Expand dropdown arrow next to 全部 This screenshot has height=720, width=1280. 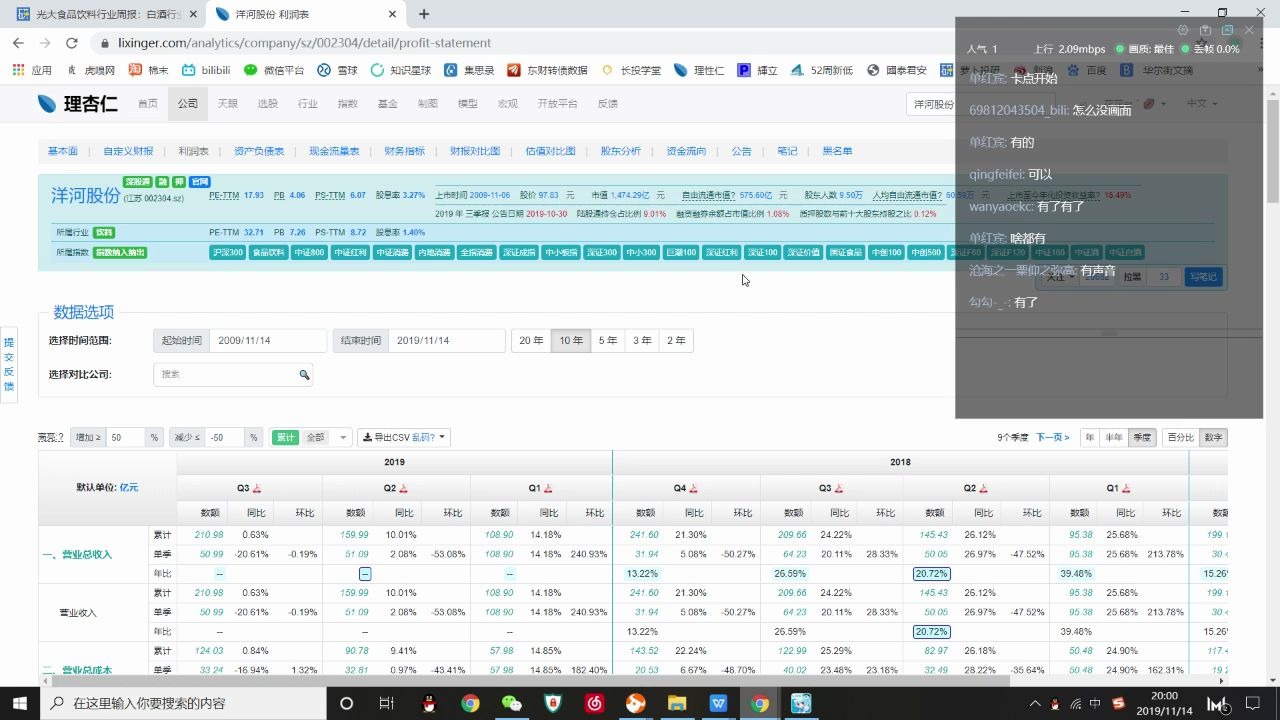[x=343, y=437]
